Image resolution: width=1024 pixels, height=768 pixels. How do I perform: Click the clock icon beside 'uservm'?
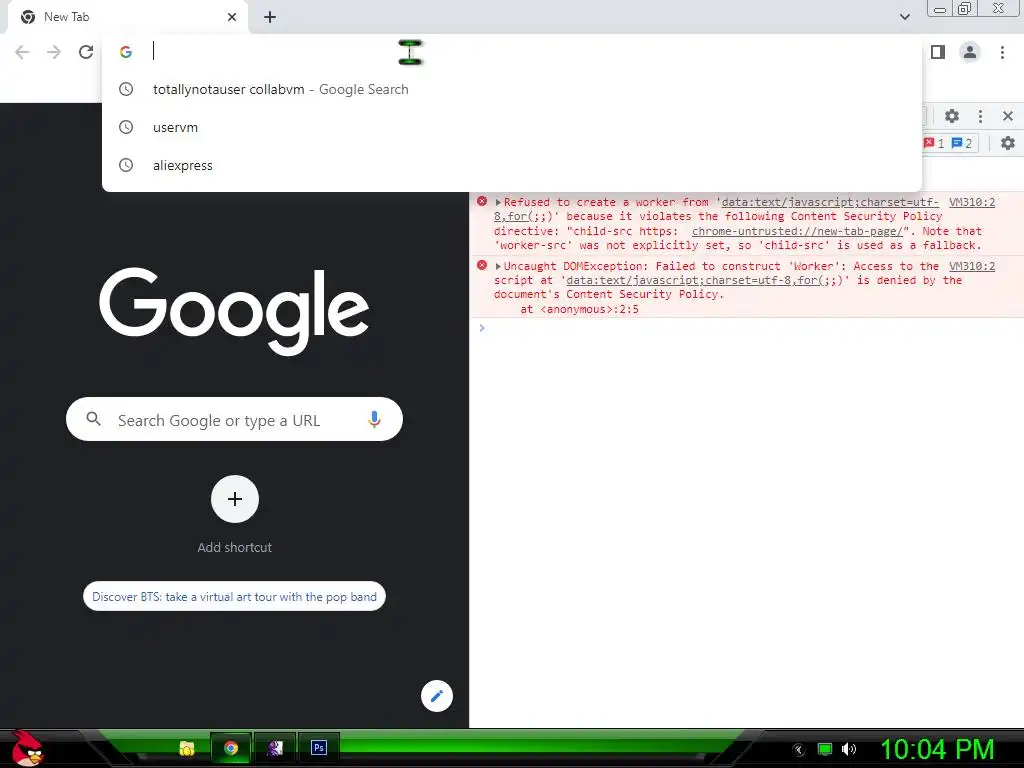click(x=126, y=127)
